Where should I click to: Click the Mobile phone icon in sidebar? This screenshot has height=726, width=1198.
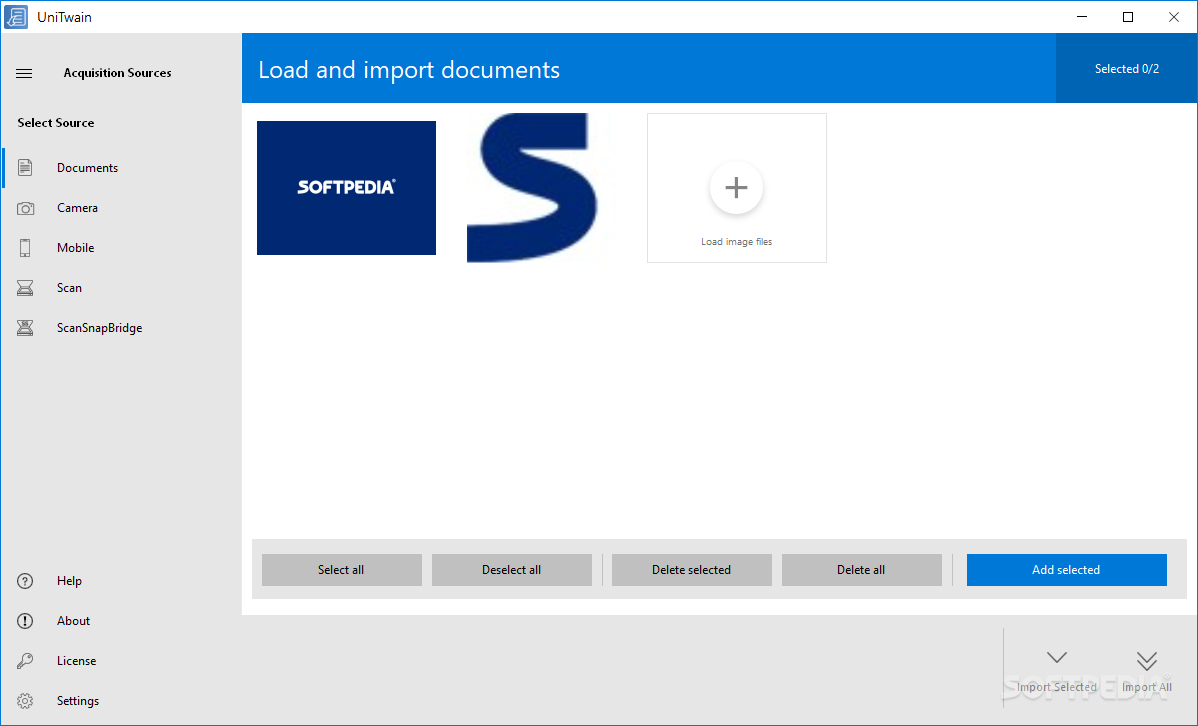25,248
